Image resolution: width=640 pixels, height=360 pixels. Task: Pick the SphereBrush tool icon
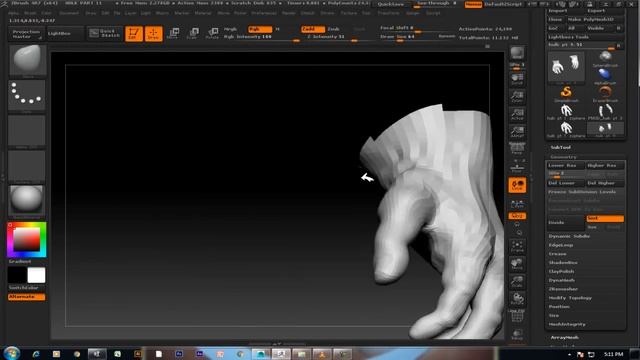(605, 59)
